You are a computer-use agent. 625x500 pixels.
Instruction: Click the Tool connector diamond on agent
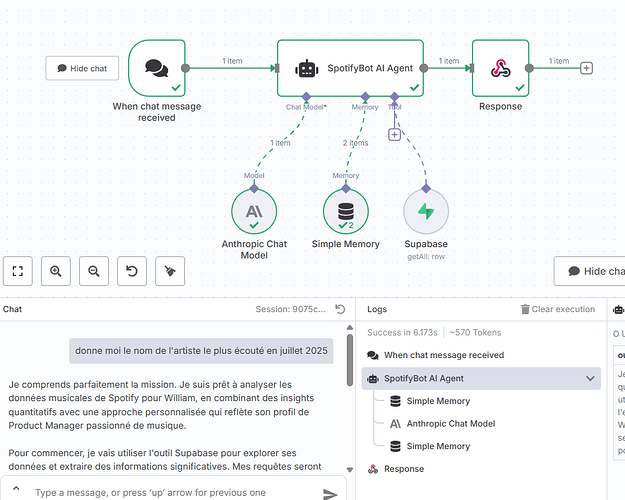click(x=394, y=96)
